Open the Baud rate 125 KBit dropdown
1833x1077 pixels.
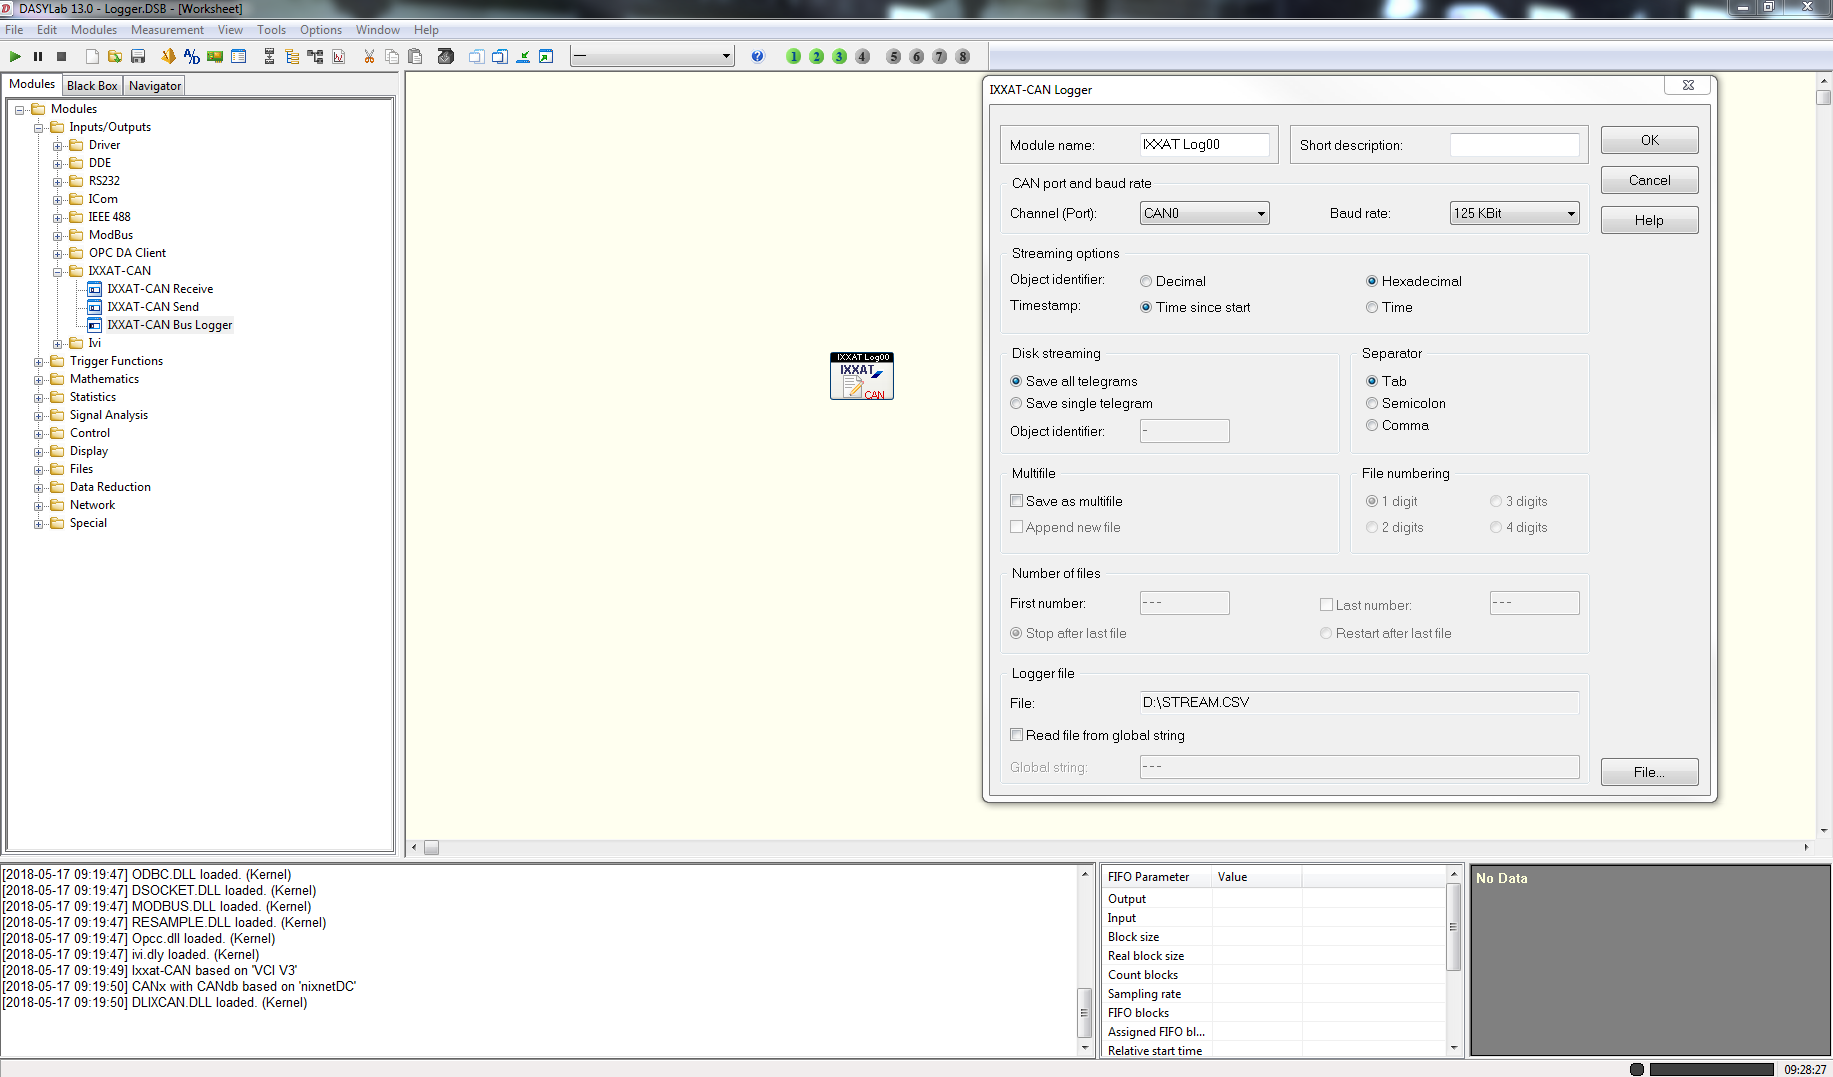[1515, 213]
